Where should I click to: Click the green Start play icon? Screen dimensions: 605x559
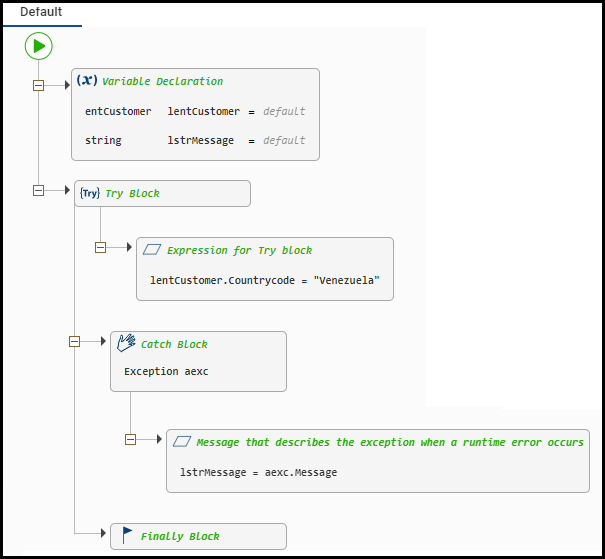pos(38,46)
